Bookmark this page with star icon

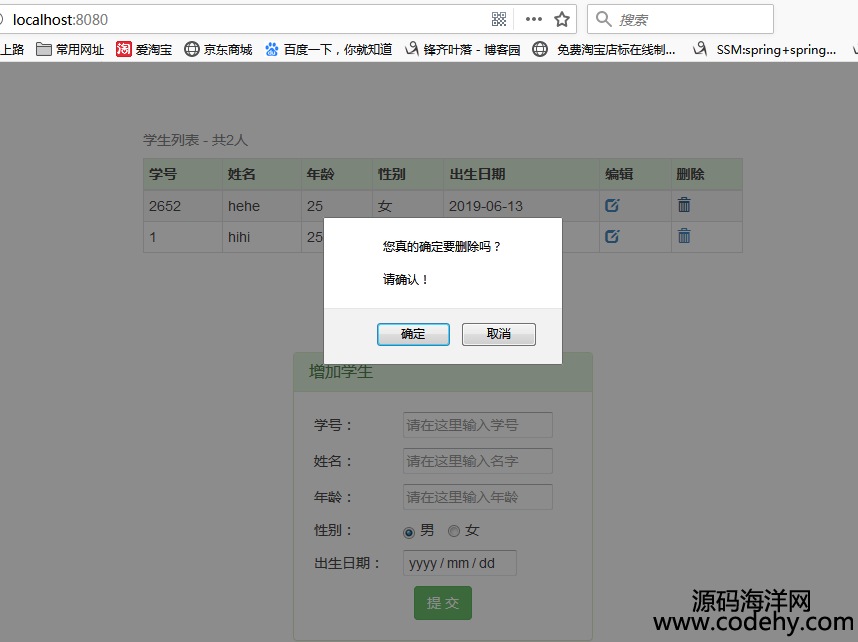(562, 19)
